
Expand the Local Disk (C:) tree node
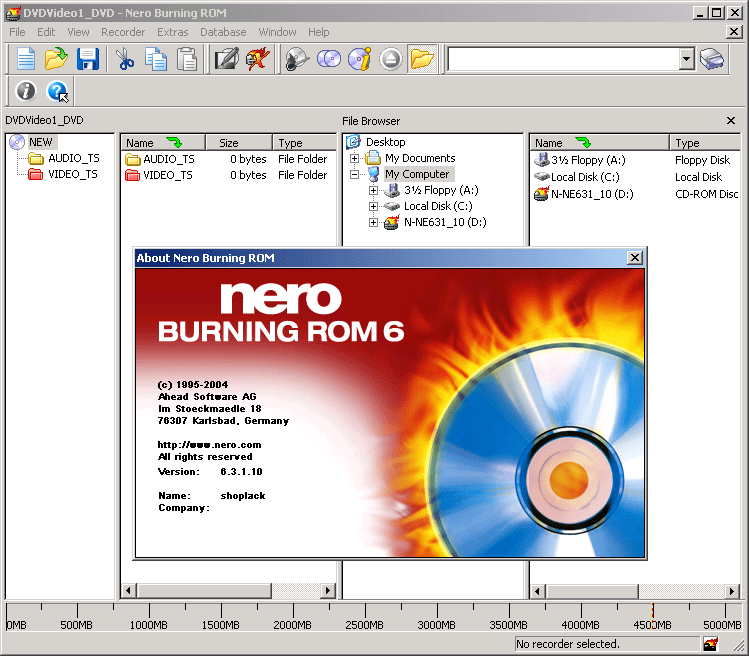click(374, 206)
